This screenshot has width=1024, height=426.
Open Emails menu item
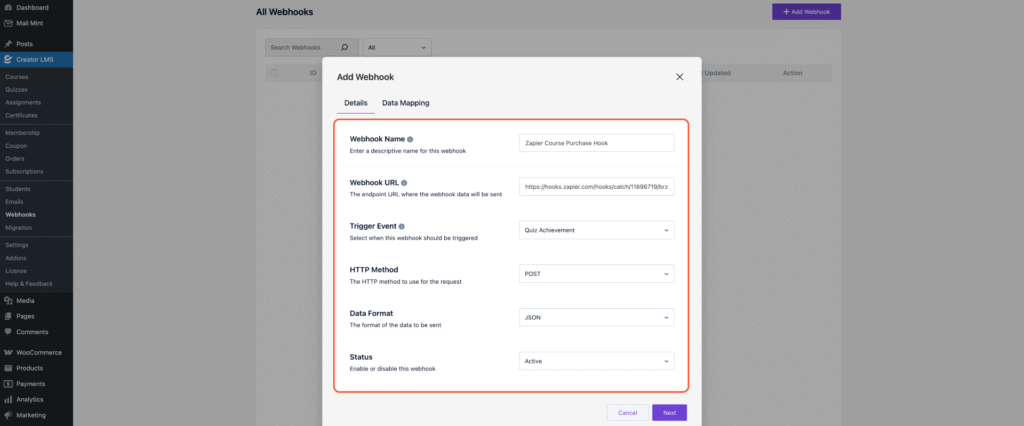click(x=14, y=202)
